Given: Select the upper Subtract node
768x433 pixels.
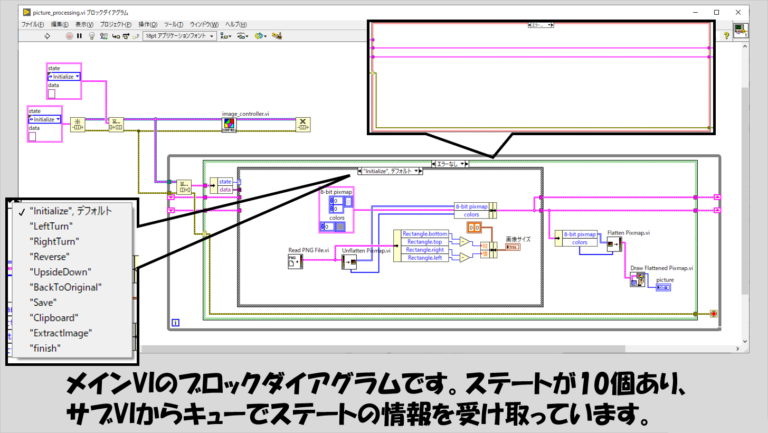Looking at the screenshot, I should tap(464, 241).
